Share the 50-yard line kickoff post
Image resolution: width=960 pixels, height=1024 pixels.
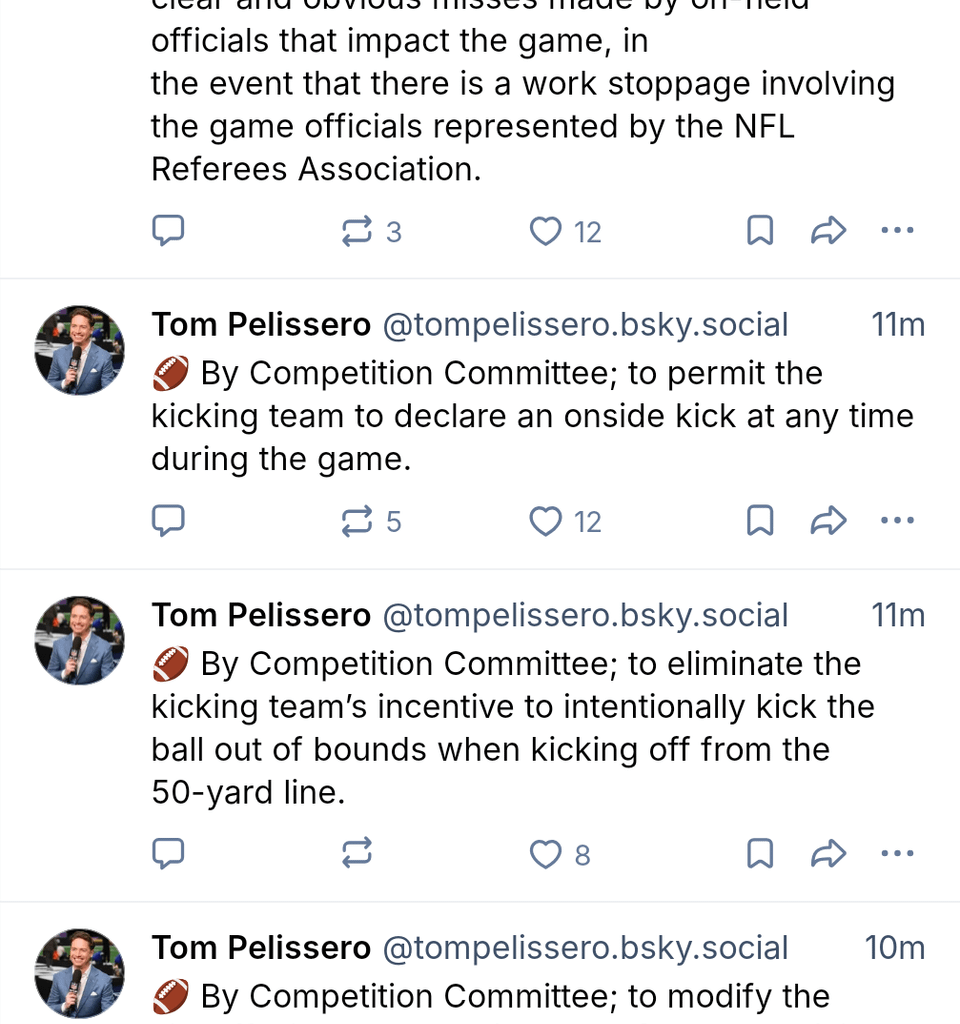(827, 853)
